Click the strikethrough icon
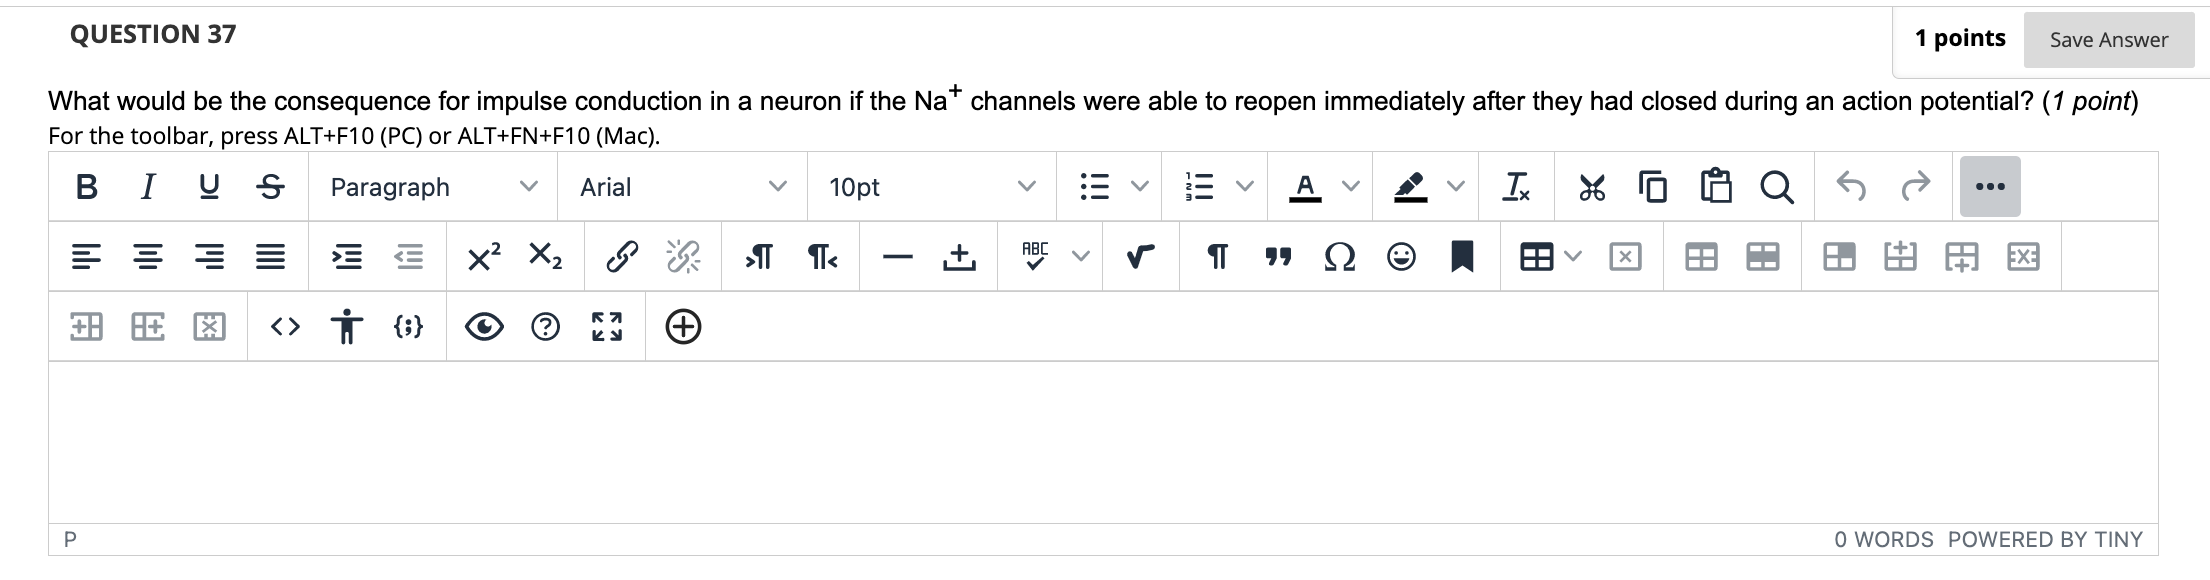 270,187
